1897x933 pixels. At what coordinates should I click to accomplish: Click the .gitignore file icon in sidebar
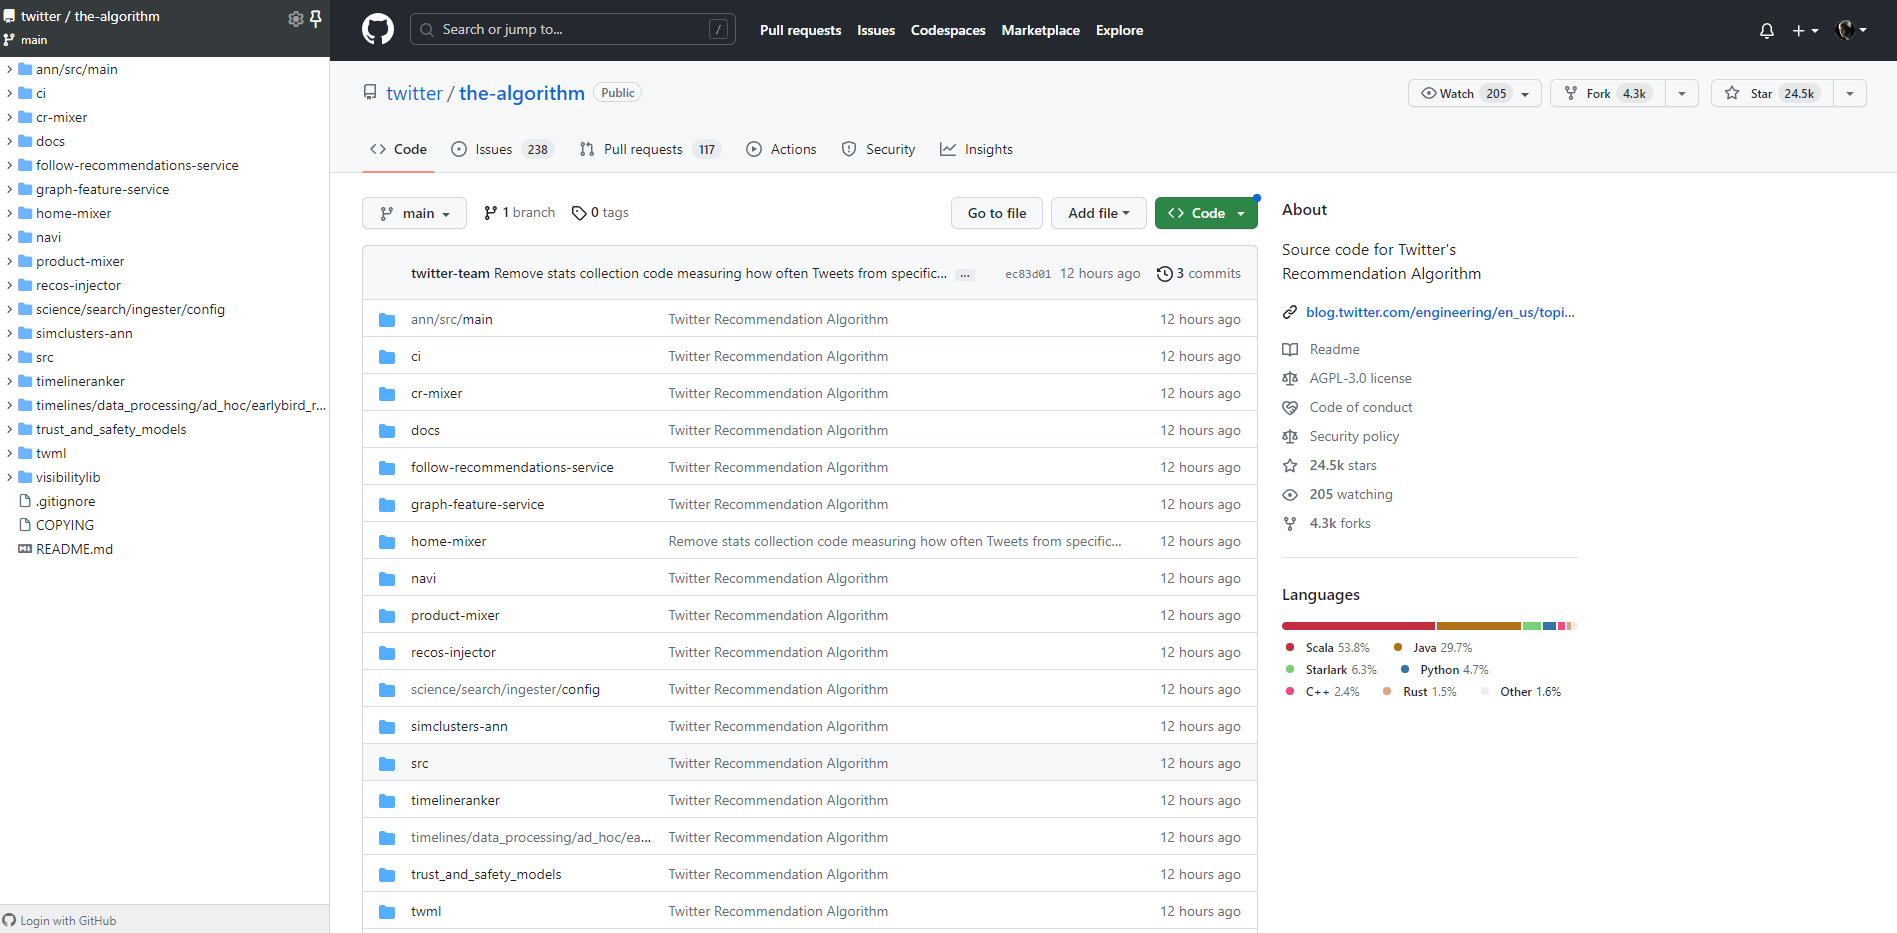click(x=25, y=501)
